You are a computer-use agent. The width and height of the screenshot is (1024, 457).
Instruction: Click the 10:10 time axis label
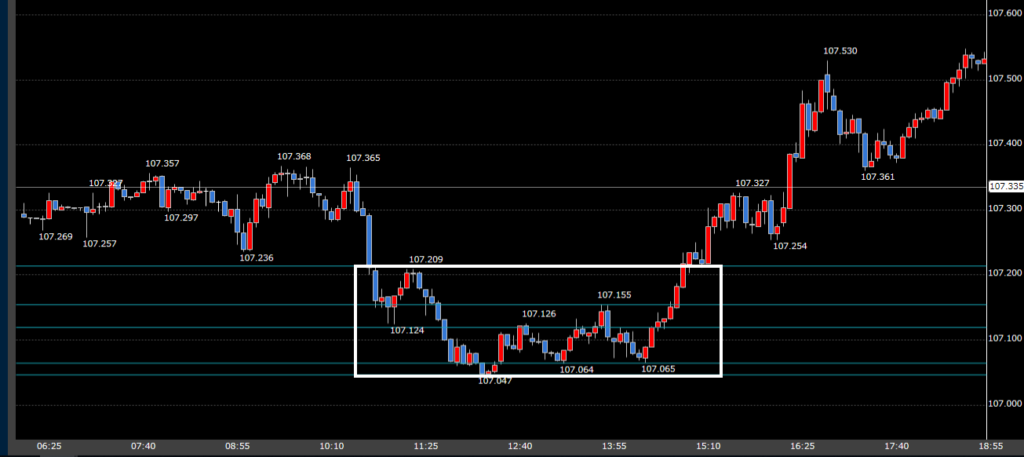(332, 447)
